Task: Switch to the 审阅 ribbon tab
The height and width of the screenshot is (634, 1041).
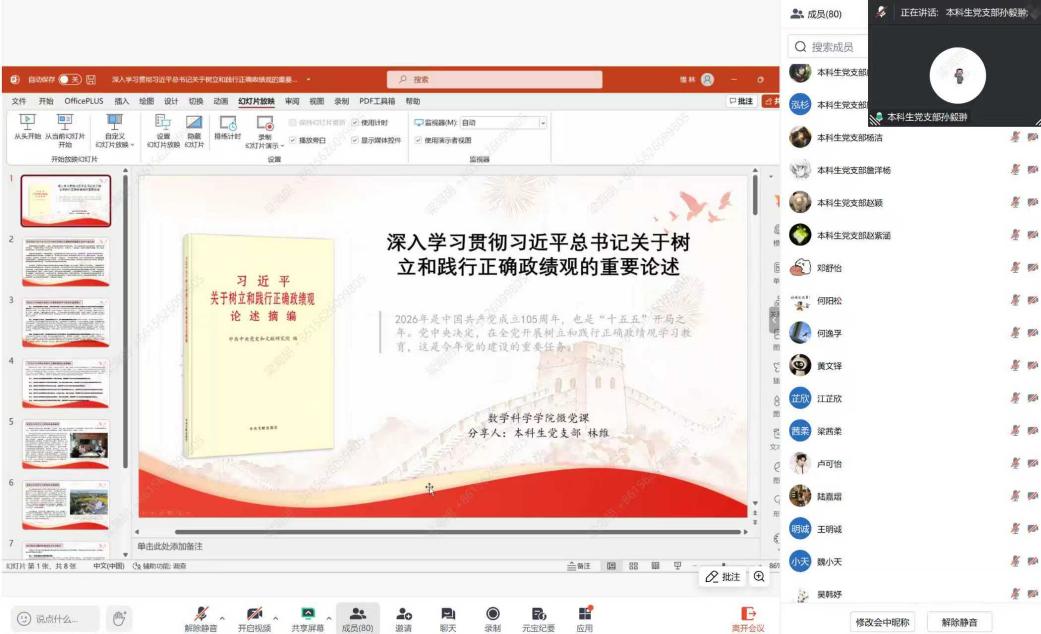Action: pos(292,101)
